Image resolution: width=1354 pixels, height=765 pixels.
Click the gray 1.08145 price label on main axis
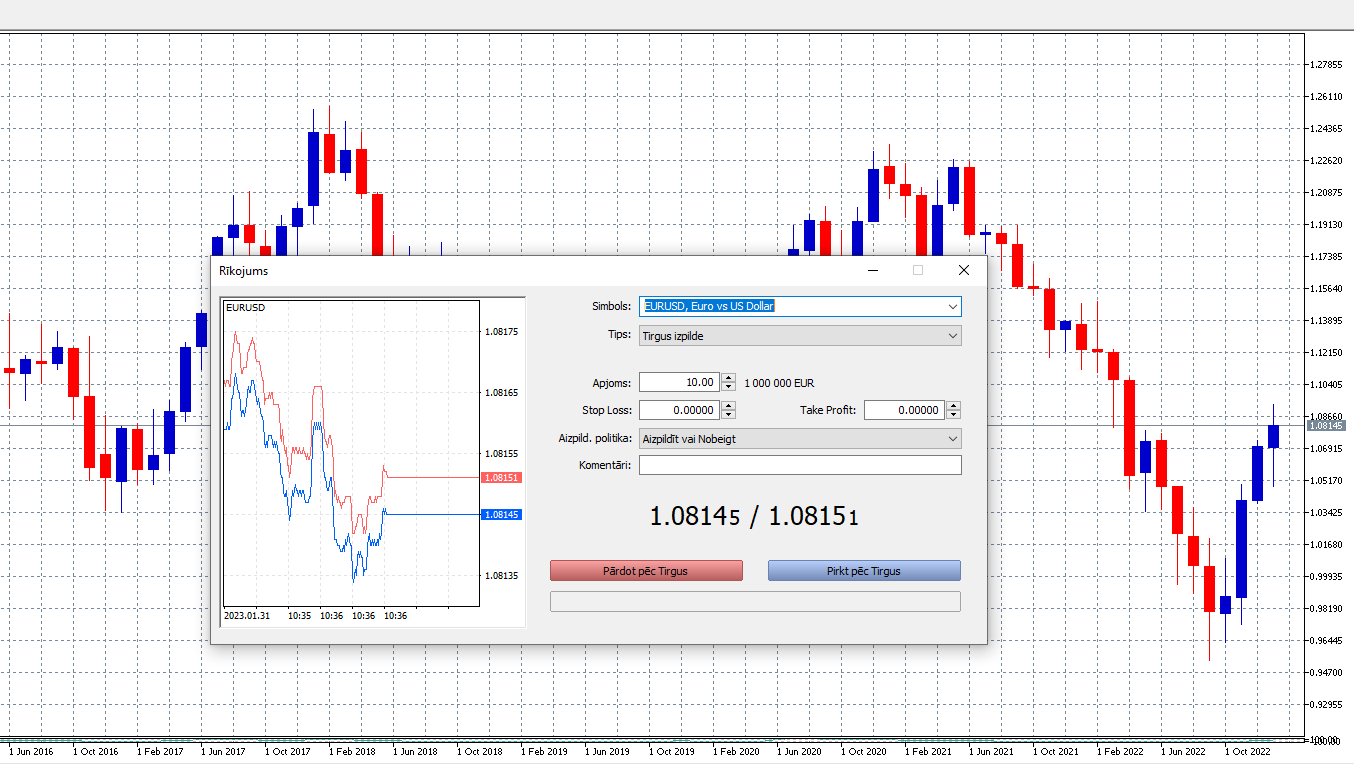coord(1326,426)
